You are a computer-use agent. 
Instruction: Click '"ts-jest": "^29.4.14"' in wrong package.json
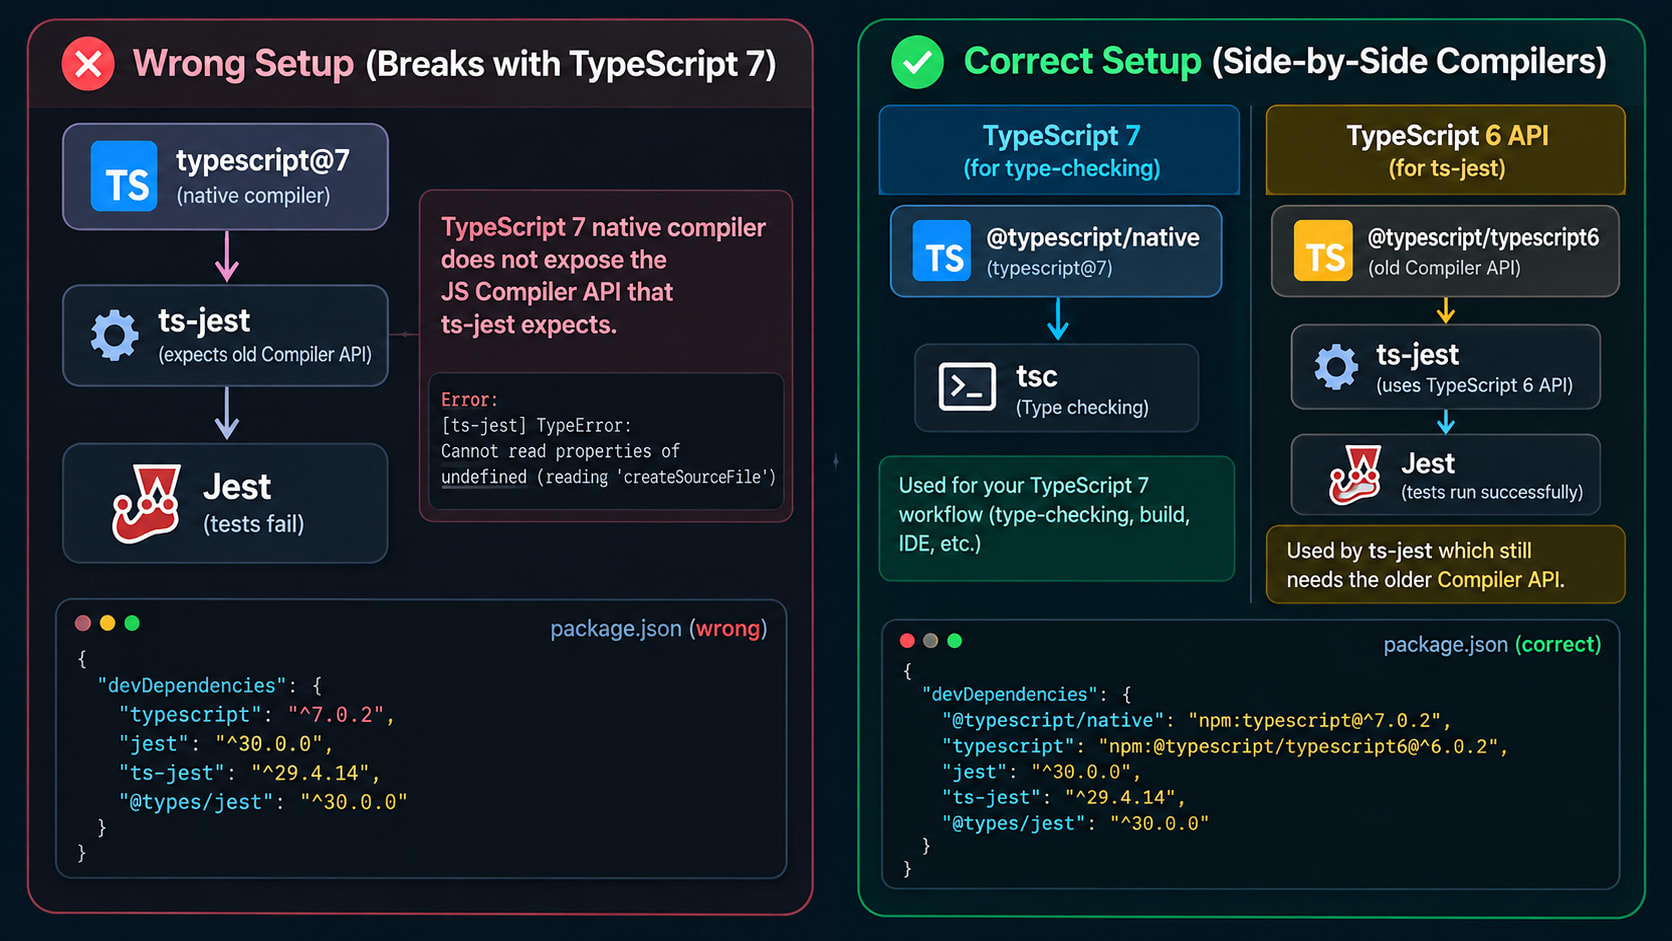coord(249,773)
